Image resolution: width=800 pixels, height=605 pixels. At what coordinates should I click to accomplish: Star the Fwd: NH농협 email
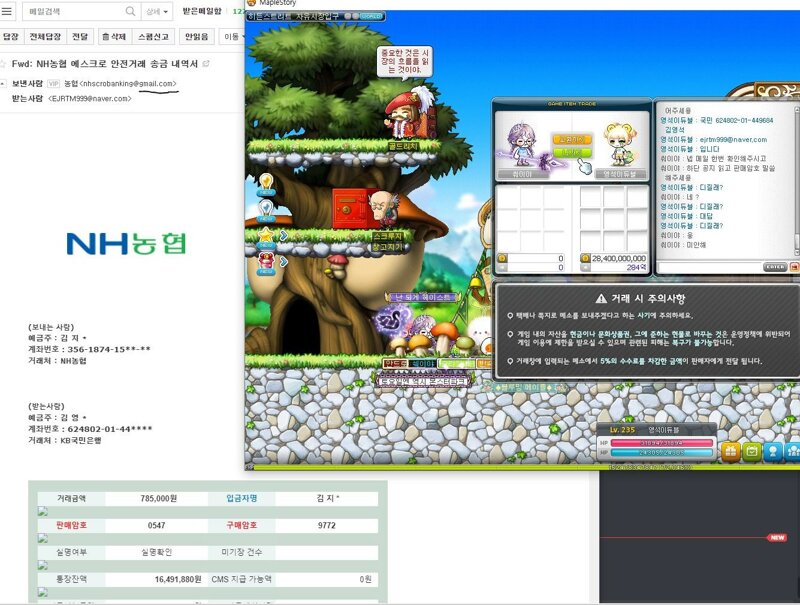[3, 64]
